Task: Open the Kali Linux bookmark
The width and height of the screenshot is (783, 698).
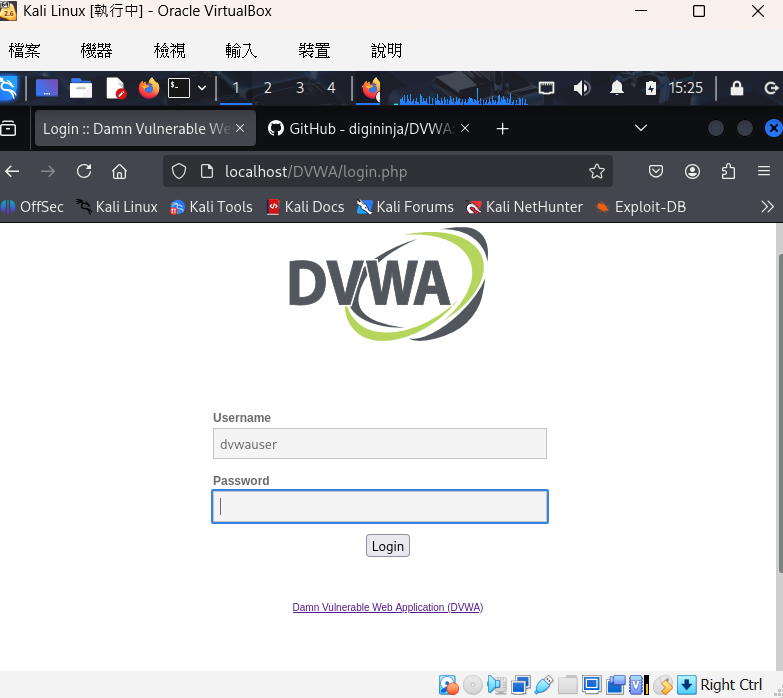Action: click(x=117, y=207)
